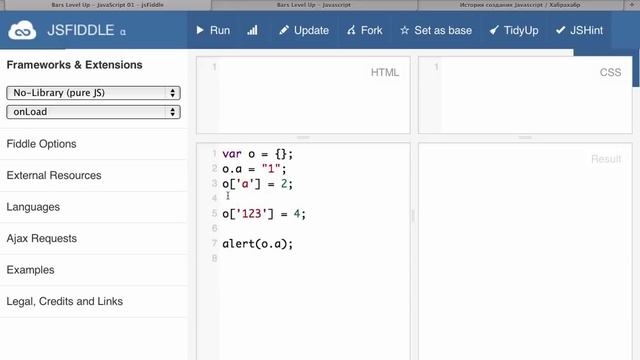Click inside the Result panel
The image size is (640, 360).
pos(525,251)
